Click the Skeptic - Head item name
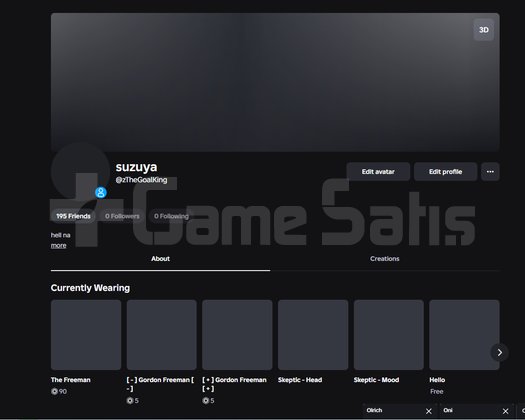The height and width of the screenshot is (420, 525). (x=300, y=380)
